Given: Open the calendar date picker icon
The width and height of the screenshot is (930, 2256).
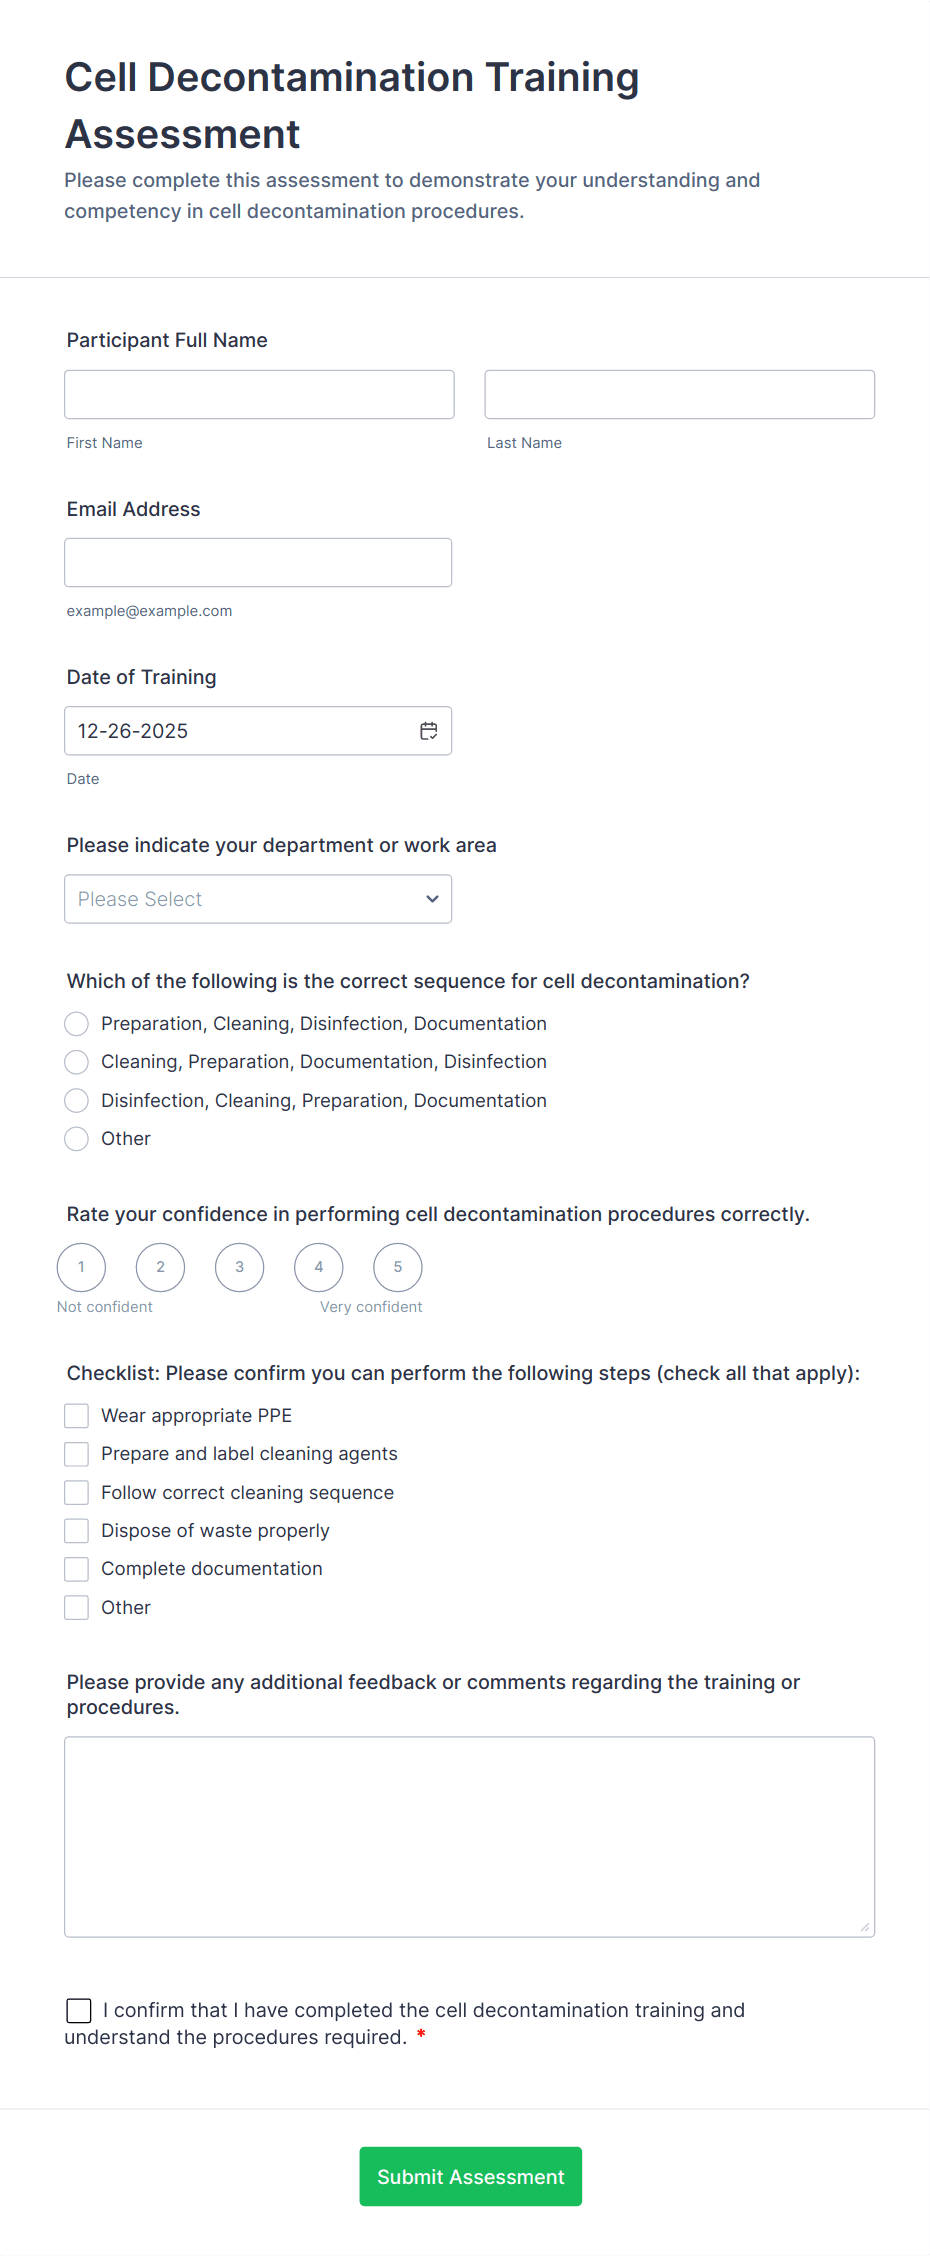Looking at the screenshot, I should click(428, 731).
